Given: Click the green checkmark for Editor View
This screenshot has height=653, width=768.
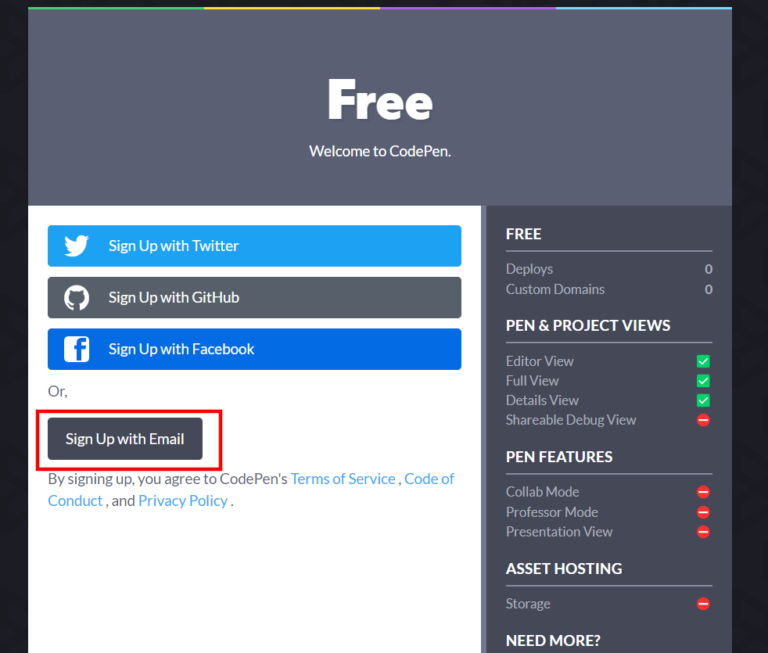Looking at the screenshot, I should (x=703, y=361).
